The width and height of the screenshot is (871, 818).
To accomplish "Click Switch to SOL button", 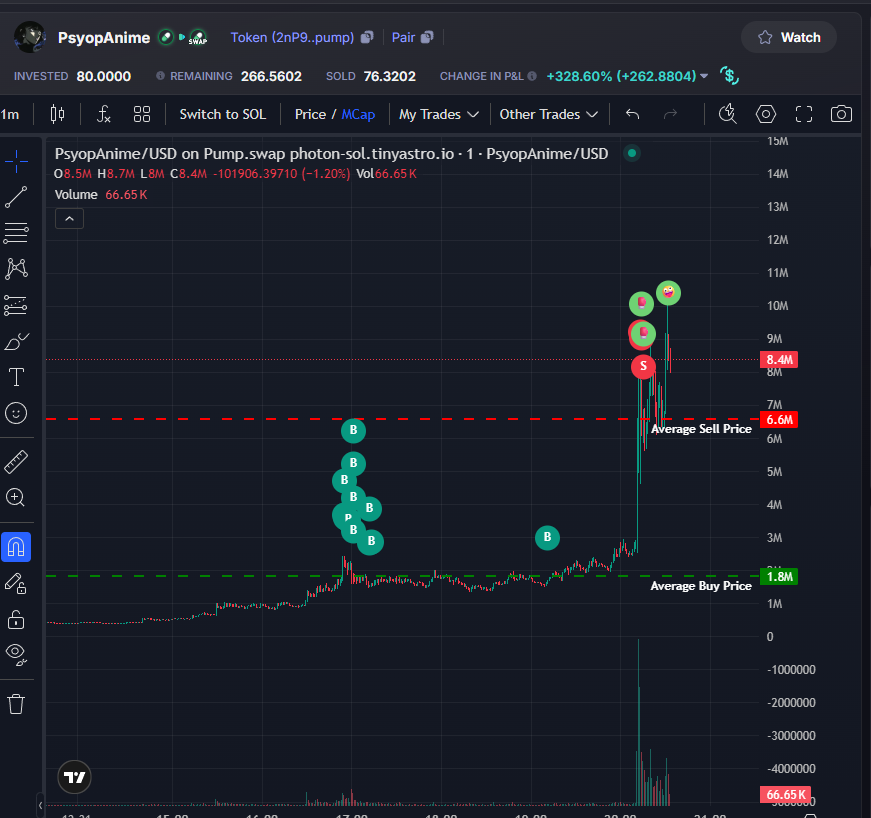I will [x=223, y=114].
